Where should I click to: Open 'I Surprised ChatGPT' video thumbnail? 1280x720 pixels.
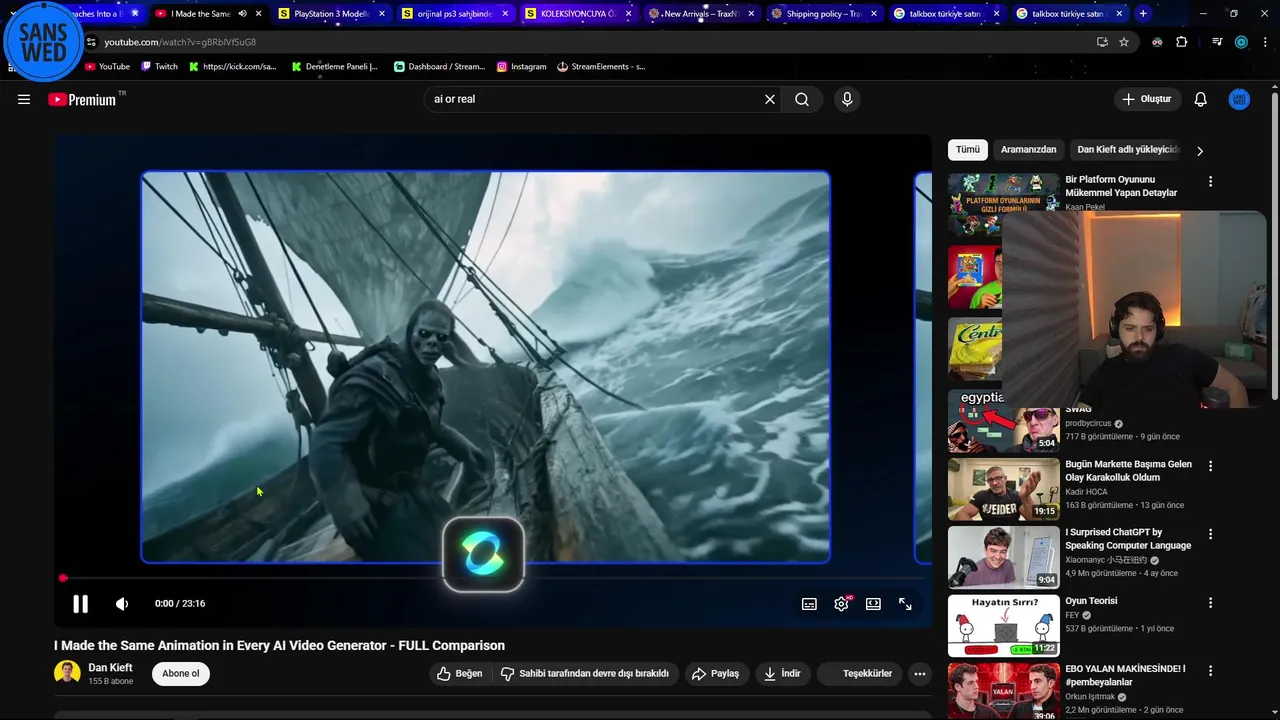coord(1003,557)
